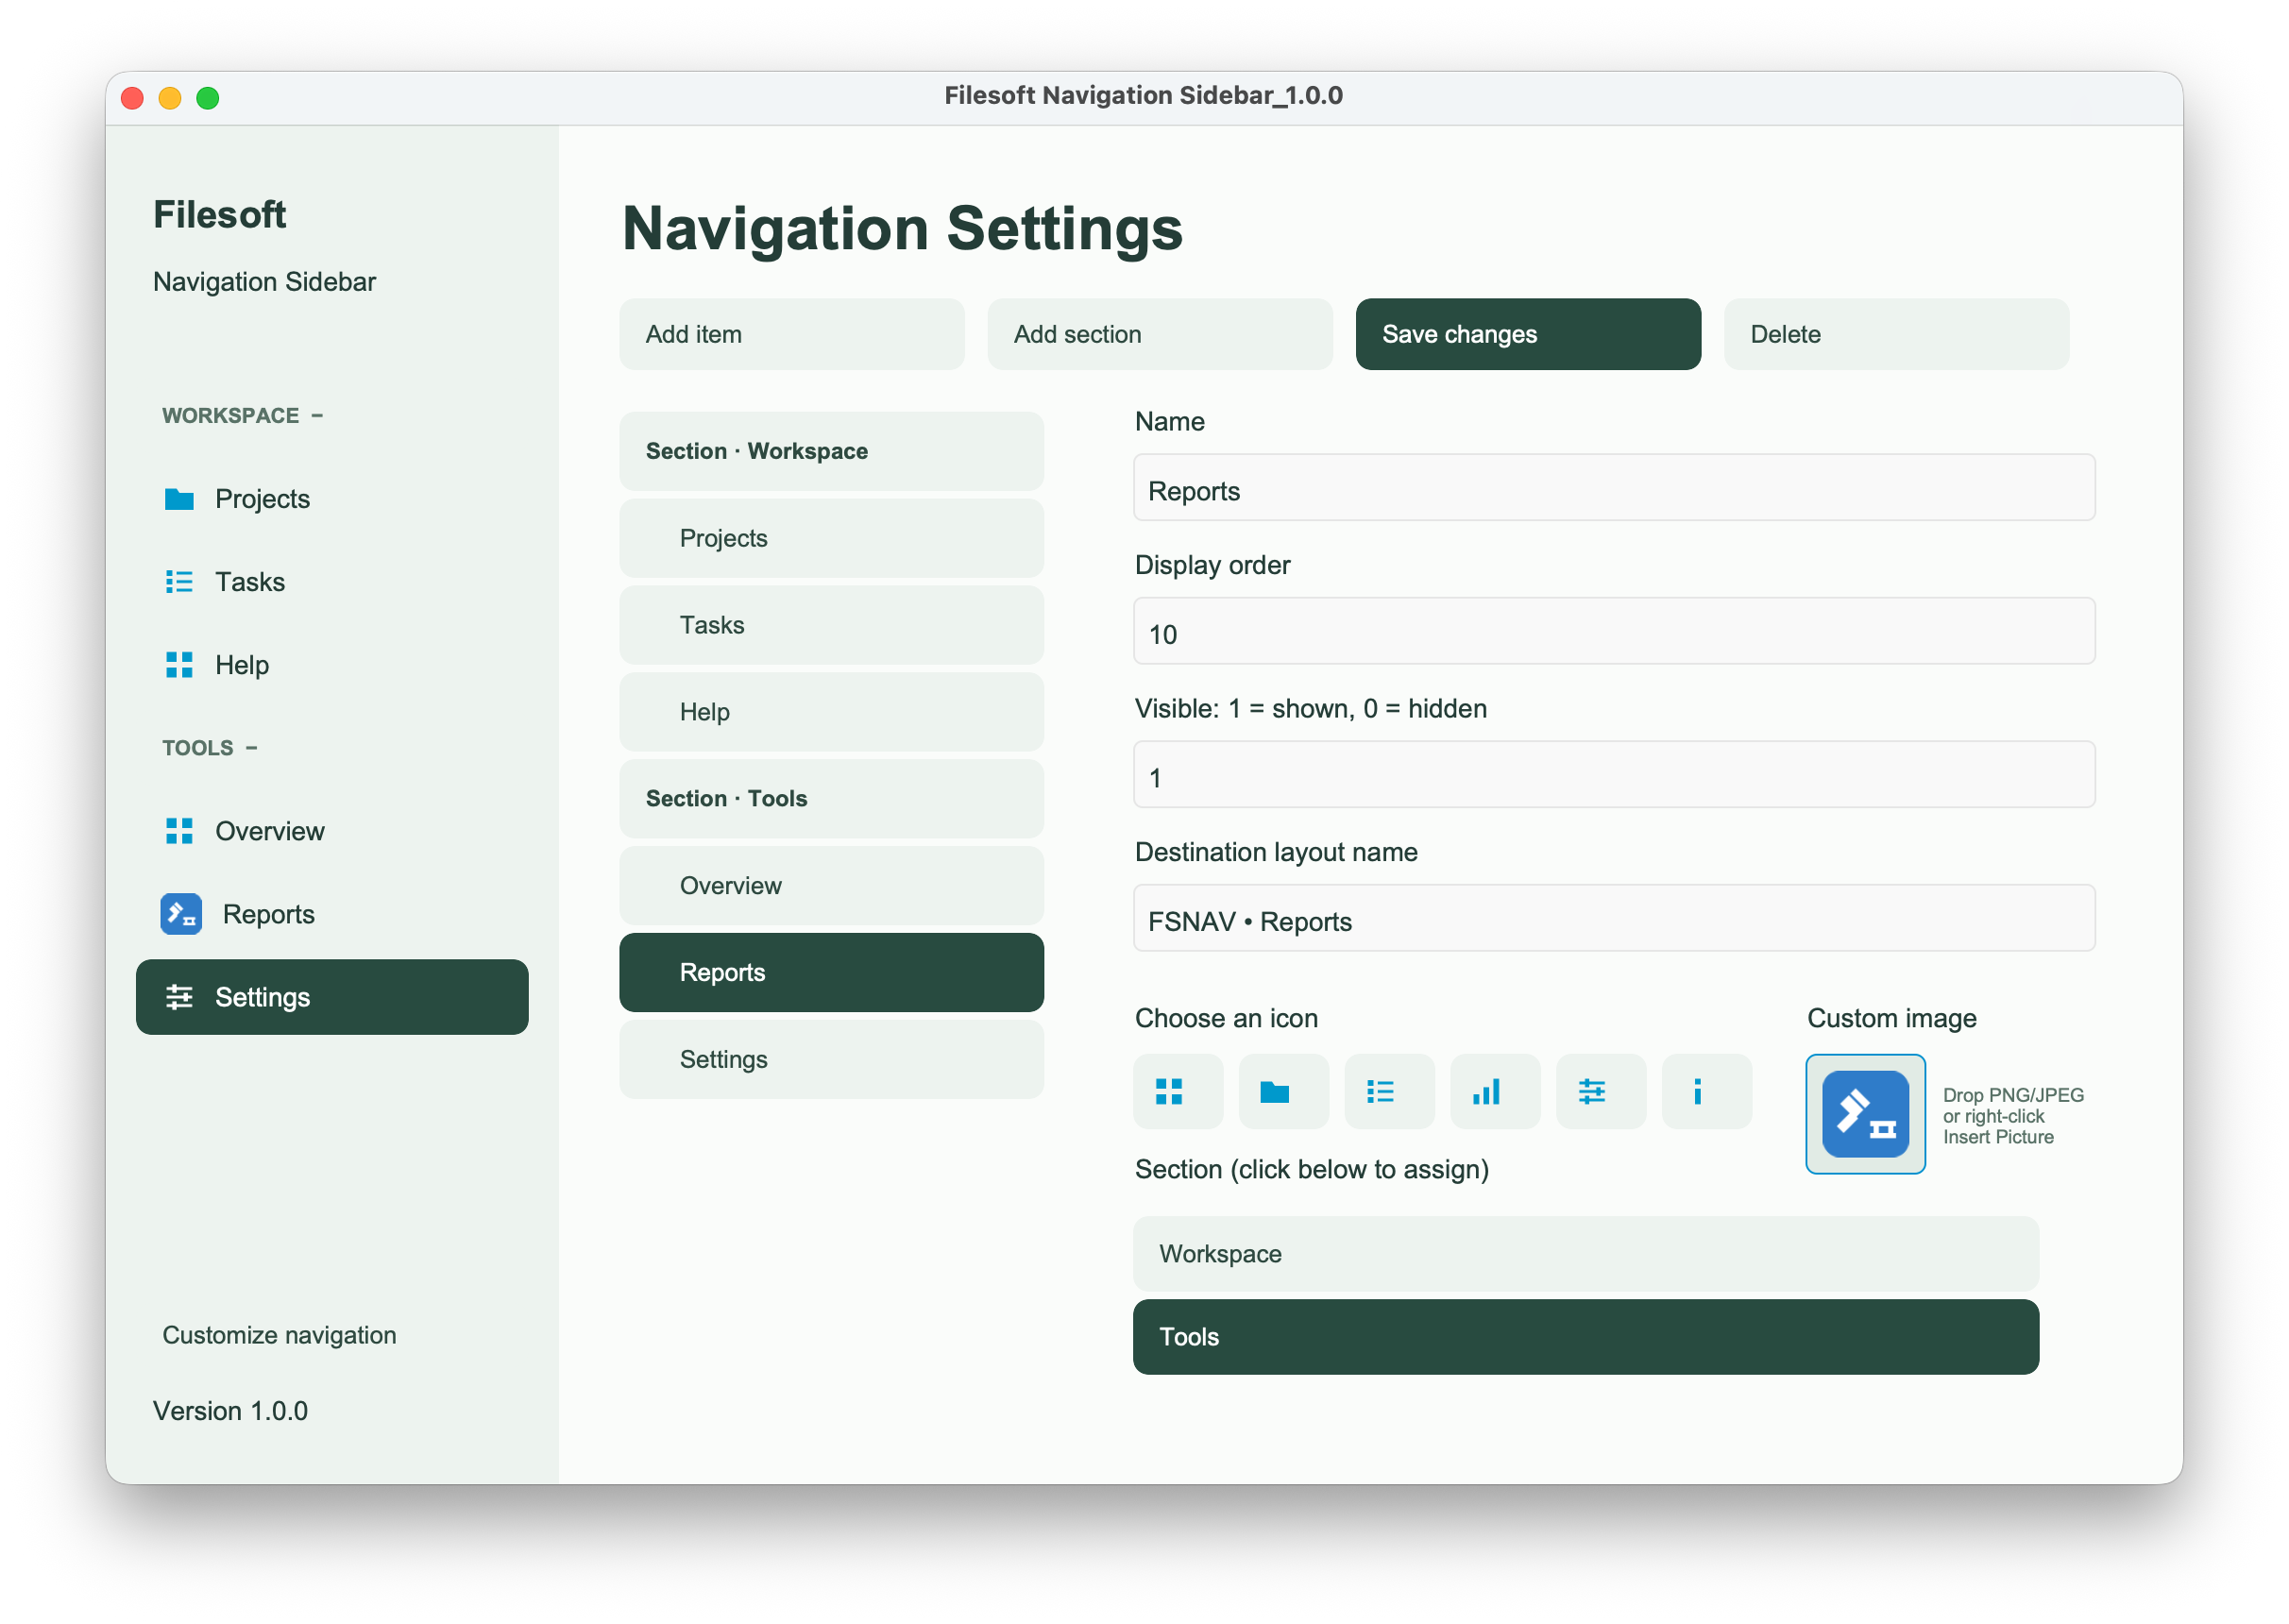Select Help in the settings item list

(x=832, y=712)
